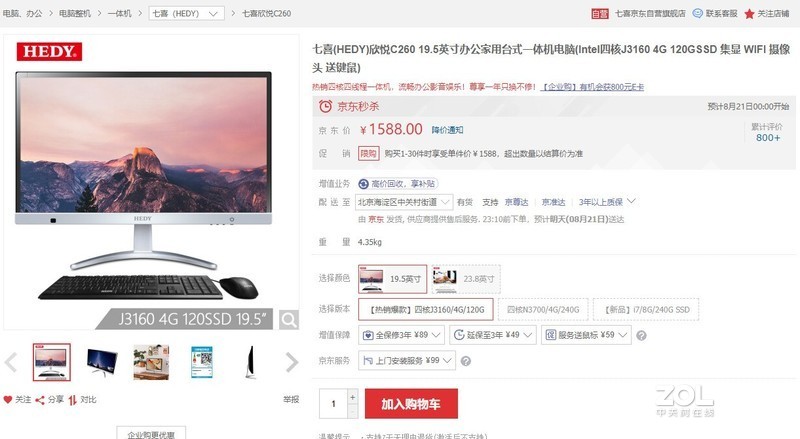Click the red star 关注店铺 icon
800x439 pixels.
[749, 14]
